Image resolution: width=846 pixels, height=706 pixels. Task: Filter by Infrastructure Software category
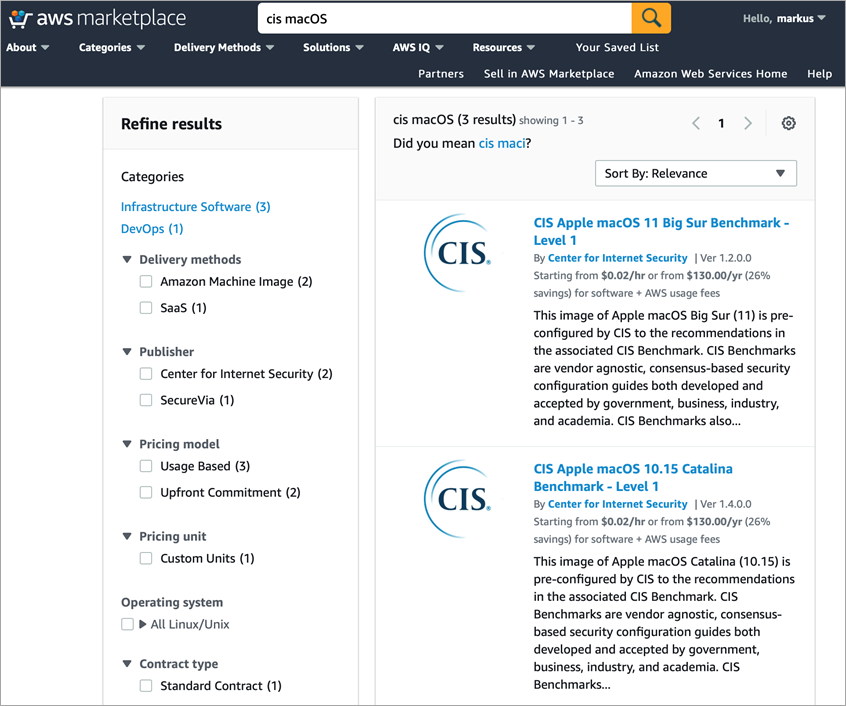click(x=195, y=207)
